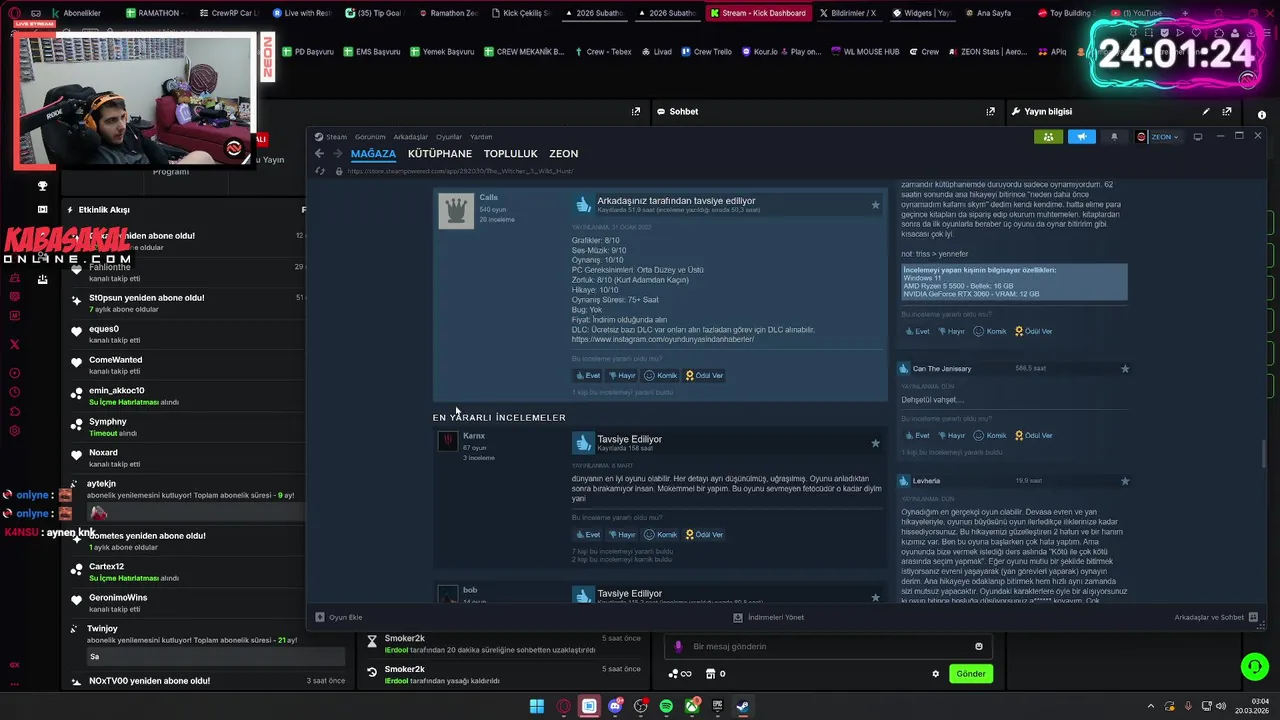Vote Hayır on the RTX 3060 specs review
Image resolution: width=1280 pixels, height=720 pixels.
[951, 332]
